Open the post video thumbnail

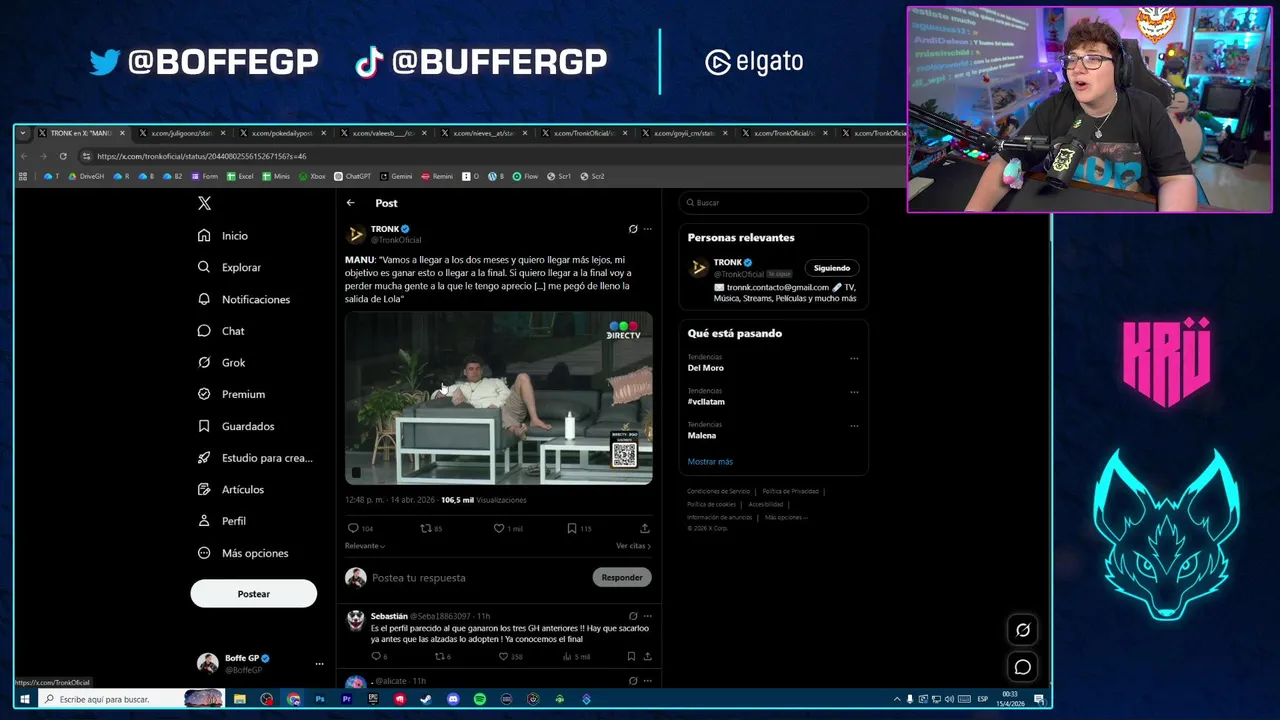(x=499, y=398)
